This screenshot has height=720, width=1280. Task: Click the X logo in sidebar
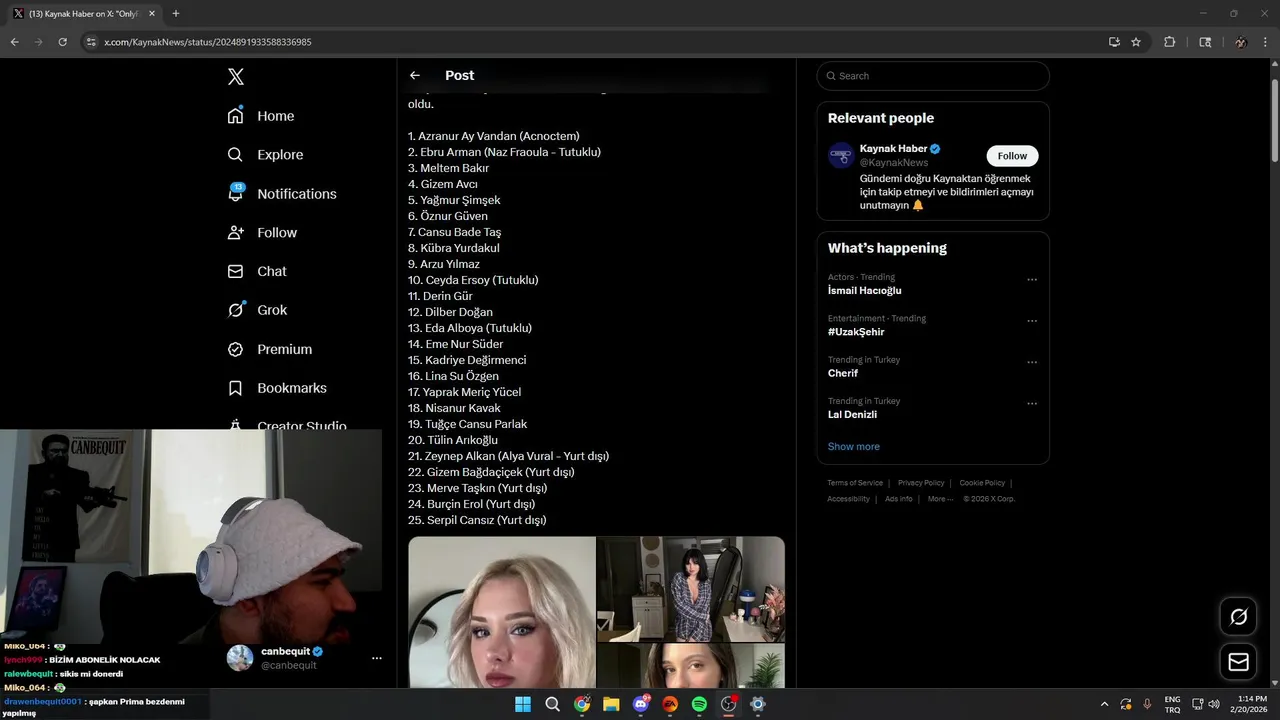coord(235,77)
